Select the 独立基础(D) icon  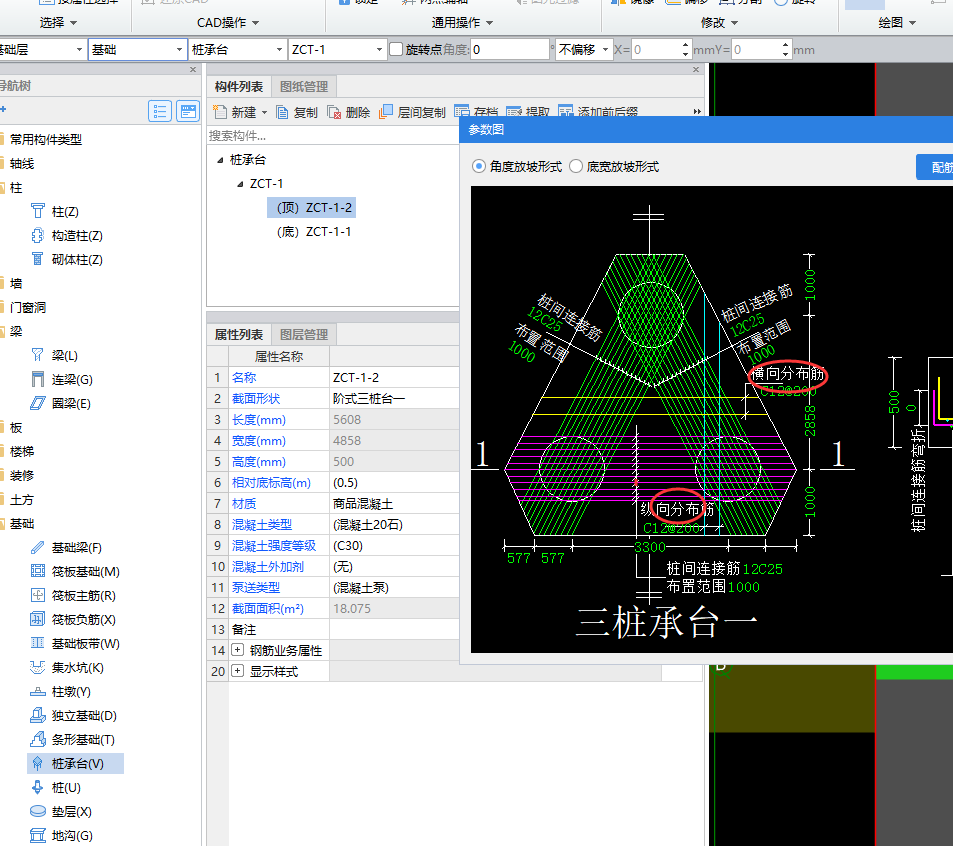[x=38, y=715]
